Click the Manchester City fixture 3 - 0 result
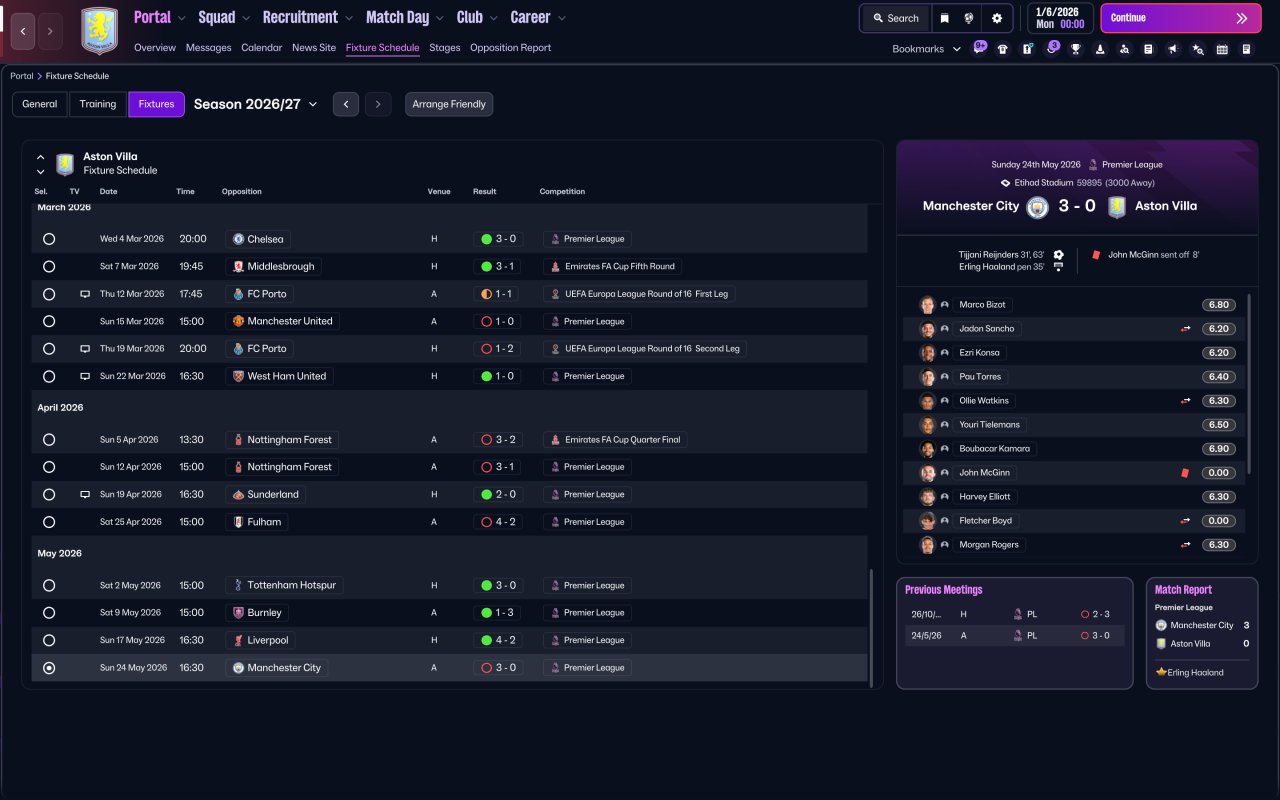 pos(499,668)
